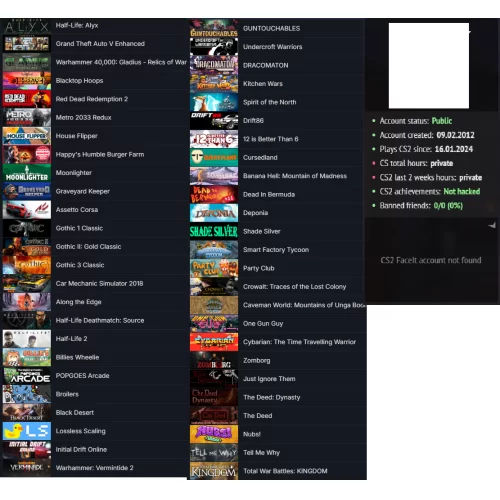The image size is (500, 500).
Task: Select the Billies Wheelie title
Action: (x=77, y=357)
